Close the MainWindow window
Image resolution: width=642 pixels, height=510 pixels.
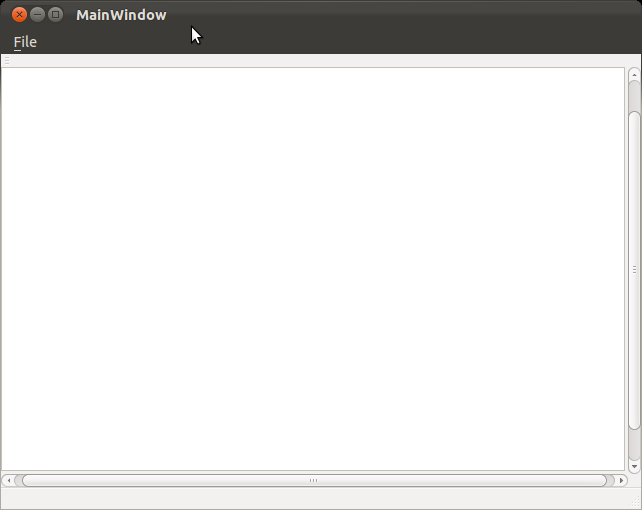19,15
